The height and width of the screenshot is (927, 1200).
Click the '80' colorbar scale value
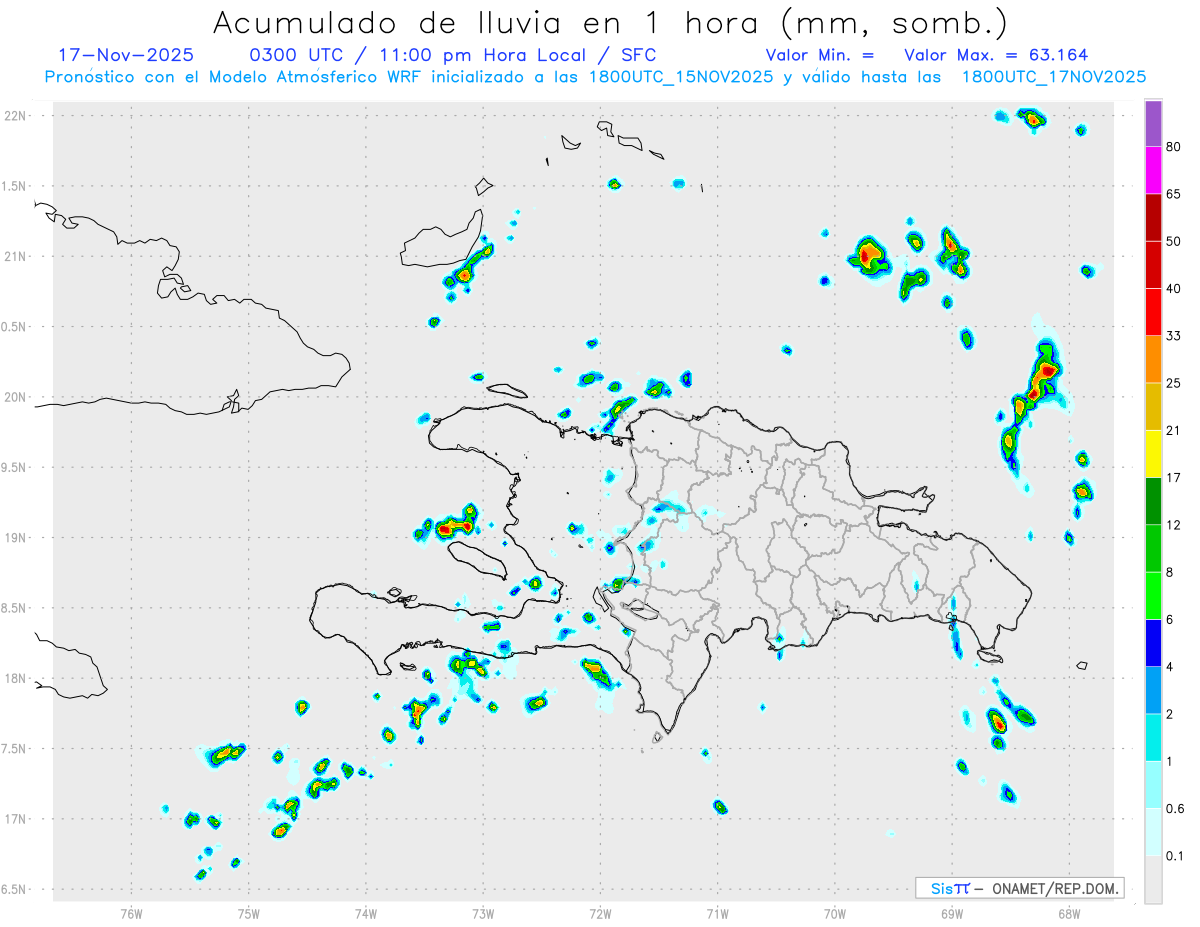click(1175, 147)
